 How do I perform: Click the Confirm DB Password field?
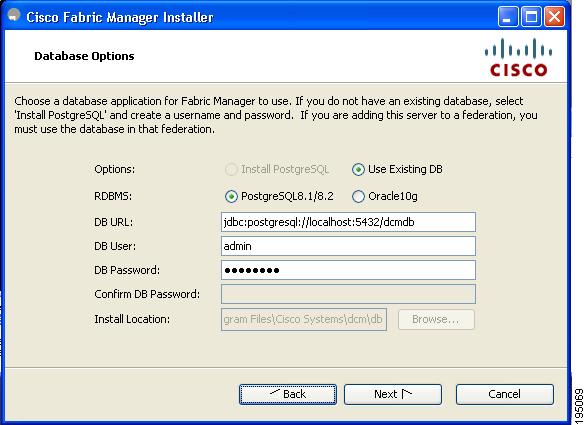348,294
